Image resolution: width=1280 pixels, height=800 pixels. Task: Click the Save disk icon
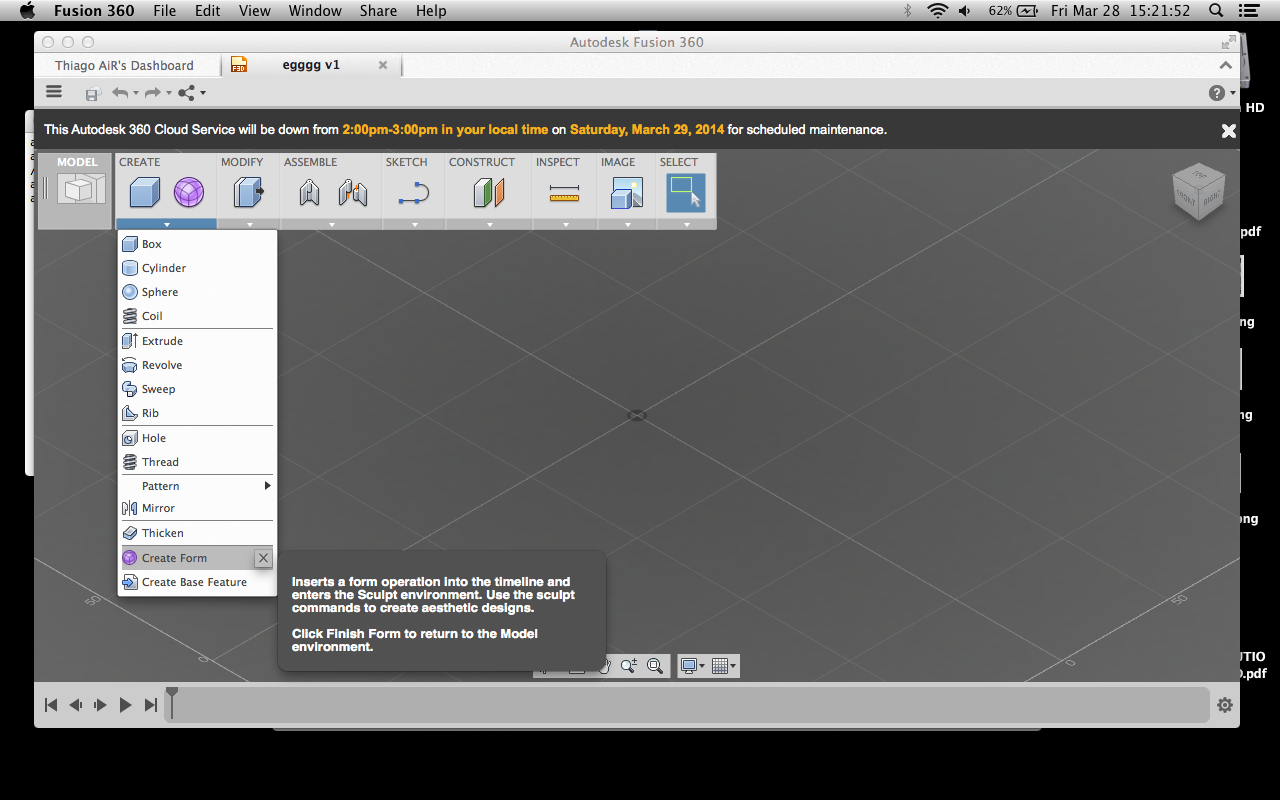pos(93,93)
